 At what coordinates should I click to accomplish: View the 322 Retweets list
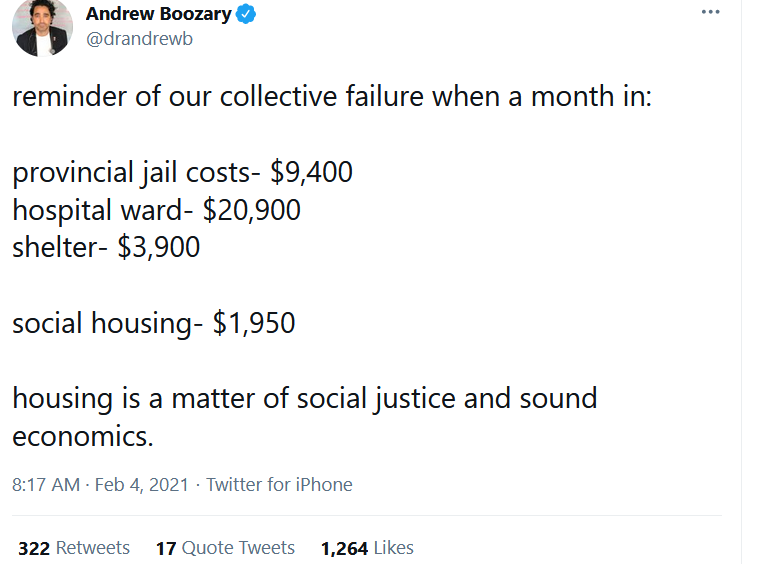tap(74, 548)
